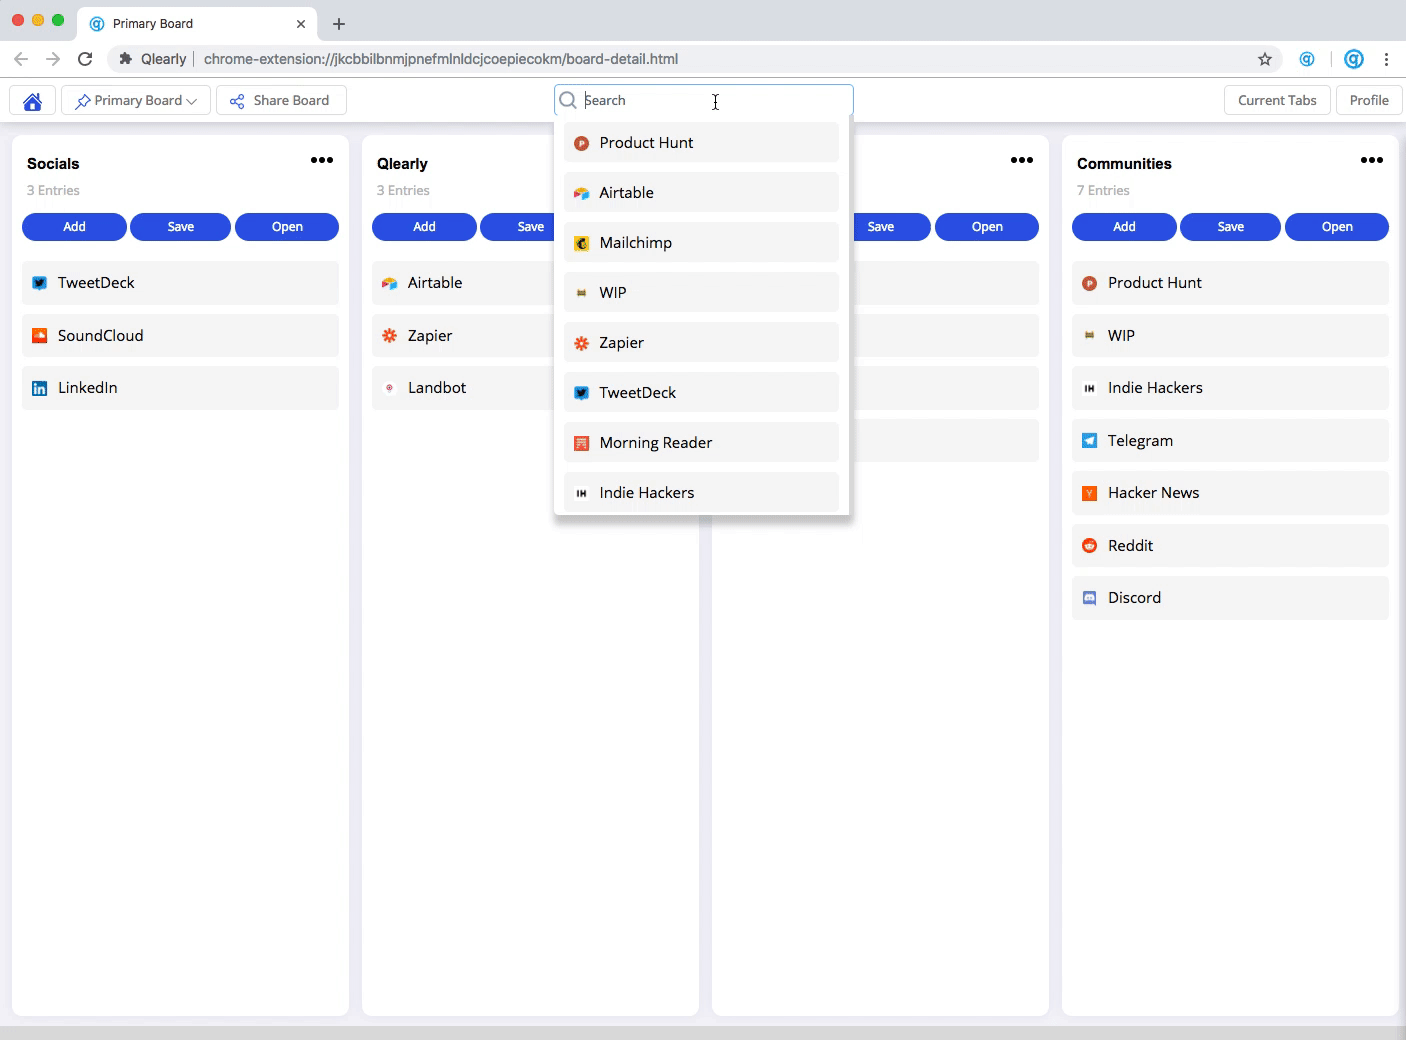Click the Share Board button
1406x1040 pixels.
(x=281, y=101)
